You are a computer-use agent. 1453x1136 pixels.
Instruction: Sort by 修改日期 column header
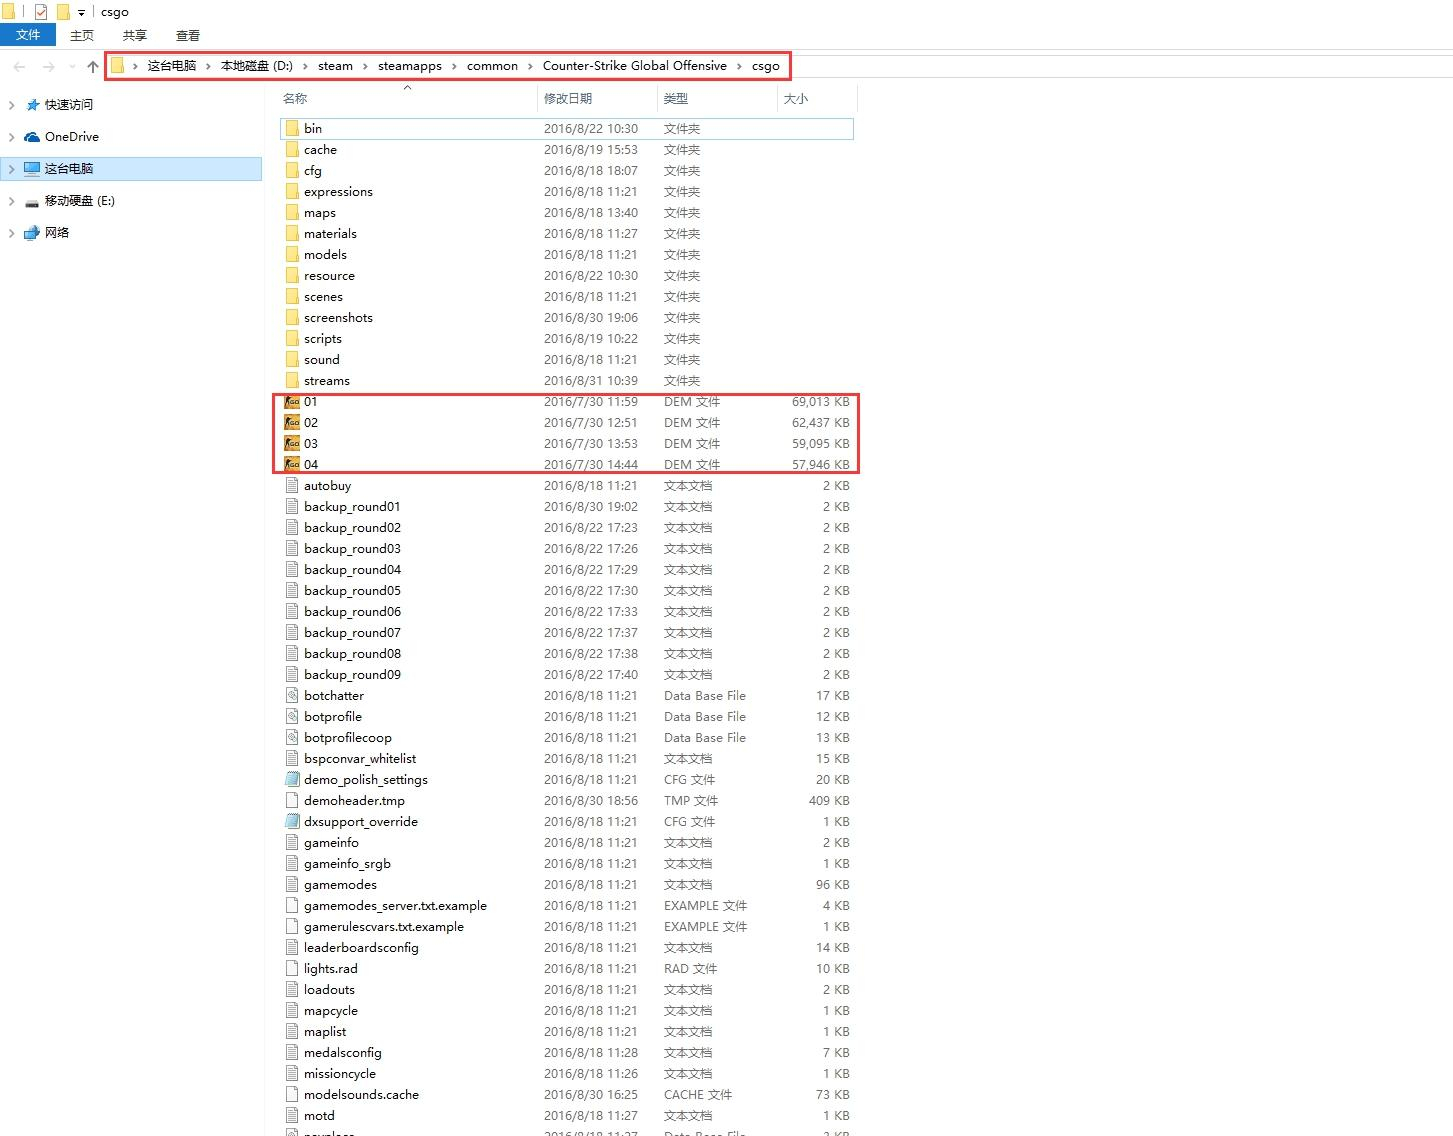click(568, 98)
